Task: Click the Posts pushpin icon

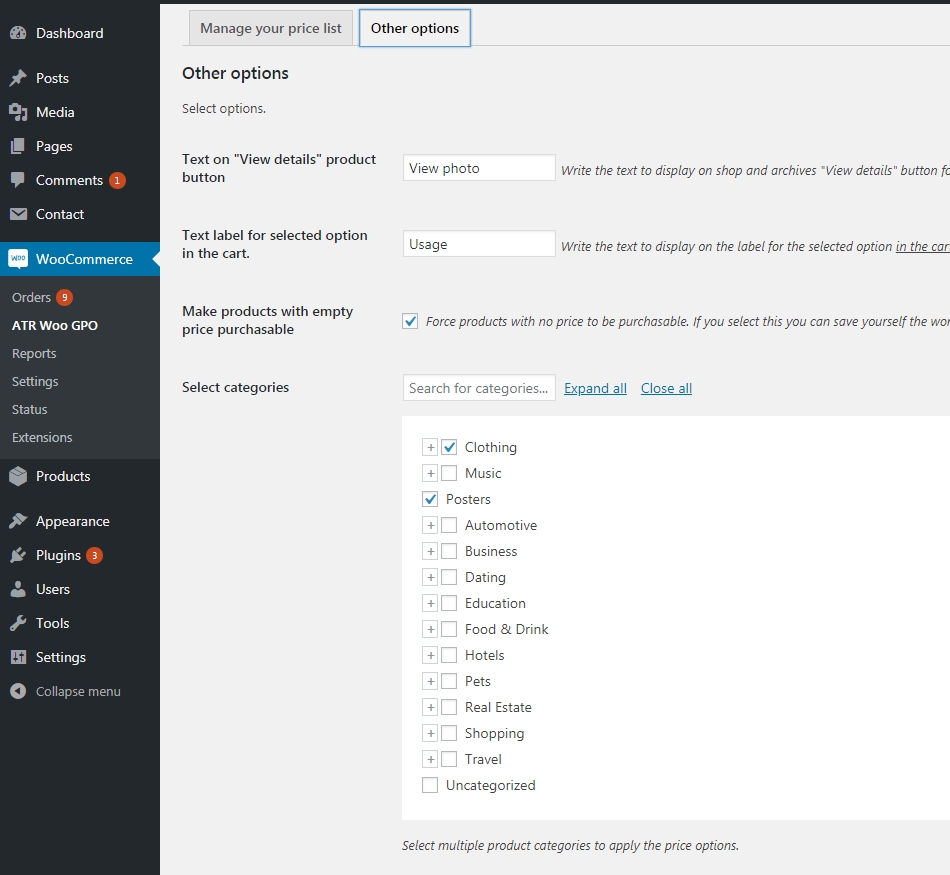Action: point(18,78)
